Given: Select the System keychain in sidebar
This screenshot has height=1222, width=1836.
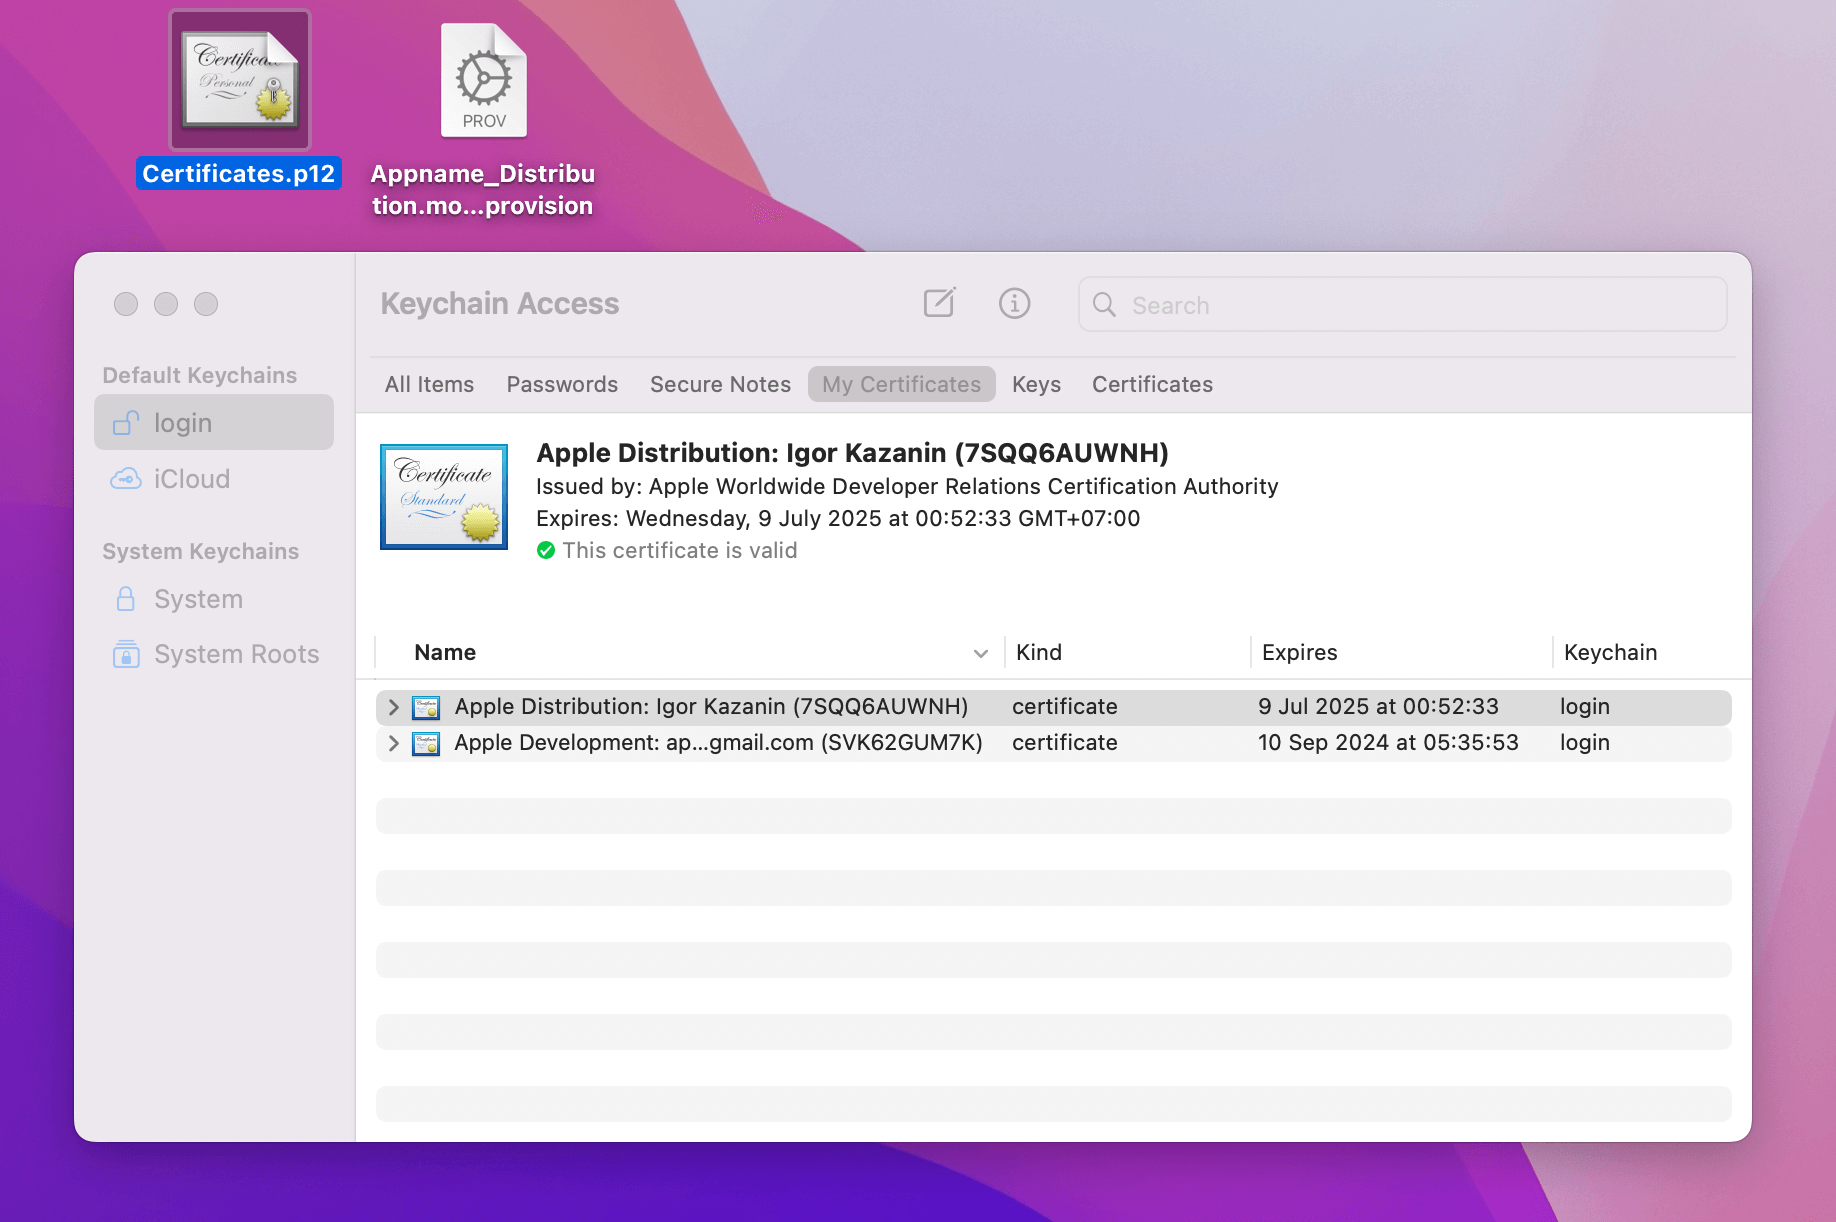Looking at the screenshot, I should click(214, 599).
